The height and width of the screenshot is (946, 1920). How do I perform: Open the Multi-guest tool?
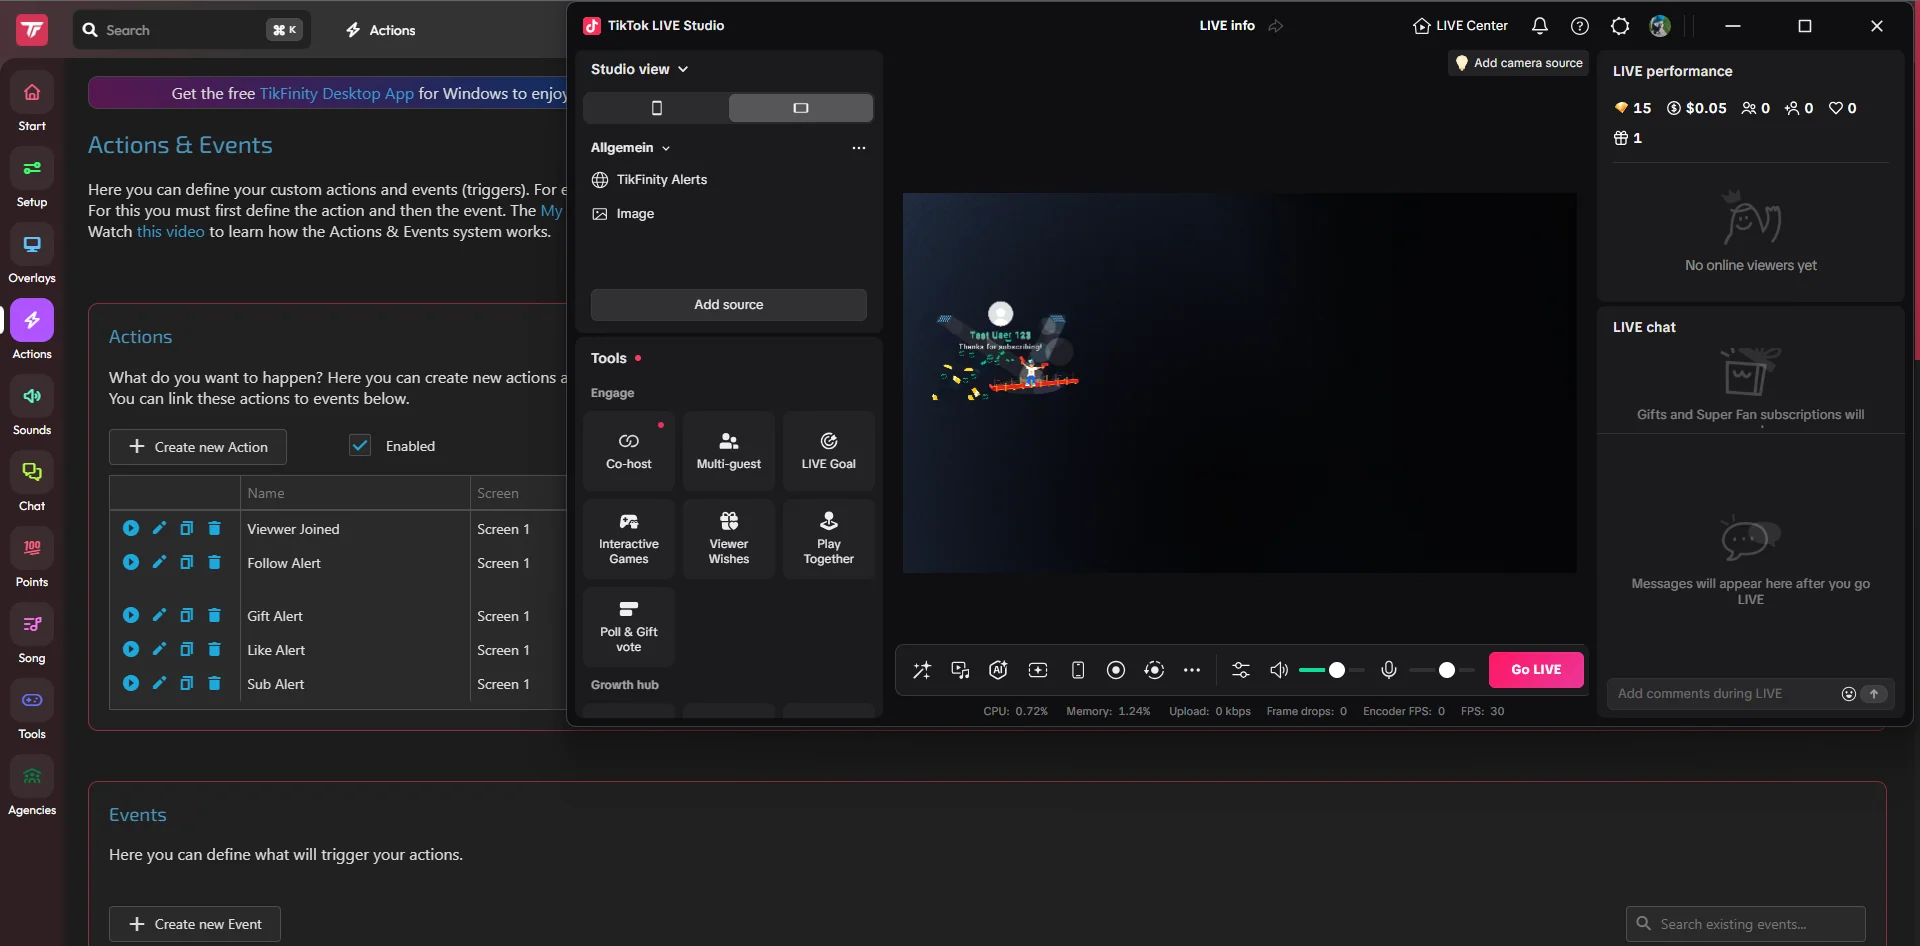pyautogui.click(x=729, y=451)
